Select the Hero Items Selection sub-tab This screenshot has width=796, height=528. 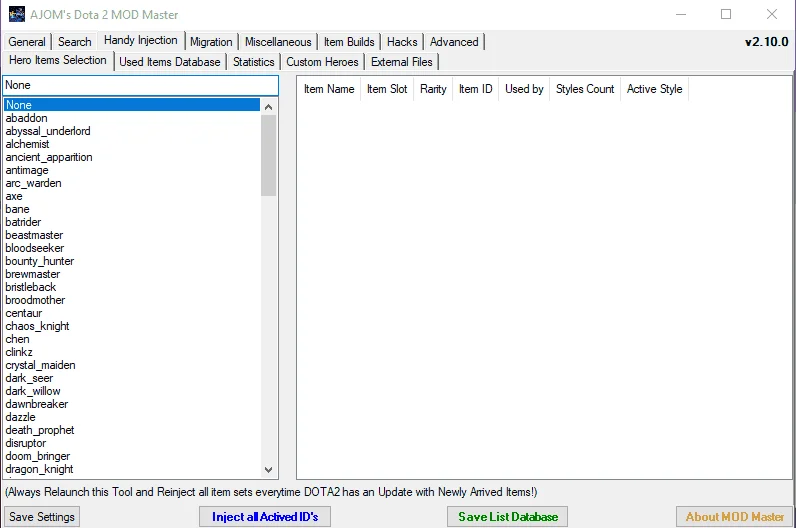click(x=58, y=60)
